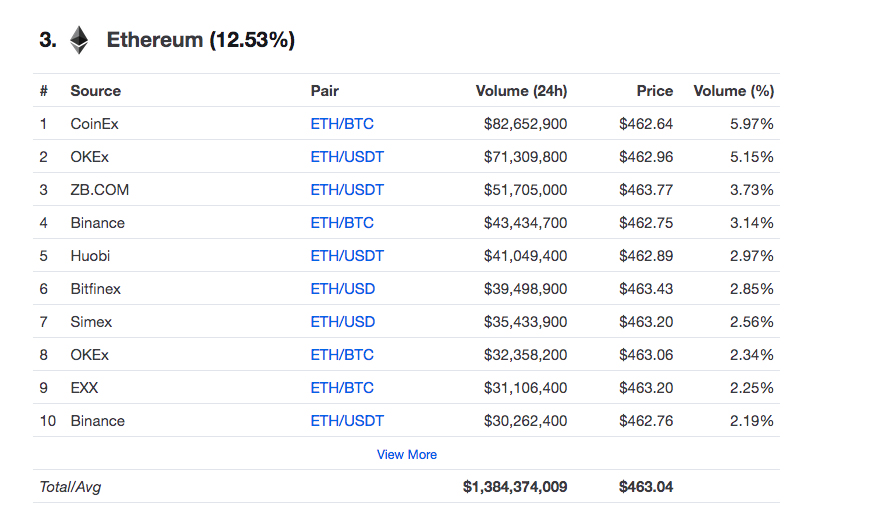
Task: Open the EXX ETH/BTC pair link
Action: coord(342,388)
